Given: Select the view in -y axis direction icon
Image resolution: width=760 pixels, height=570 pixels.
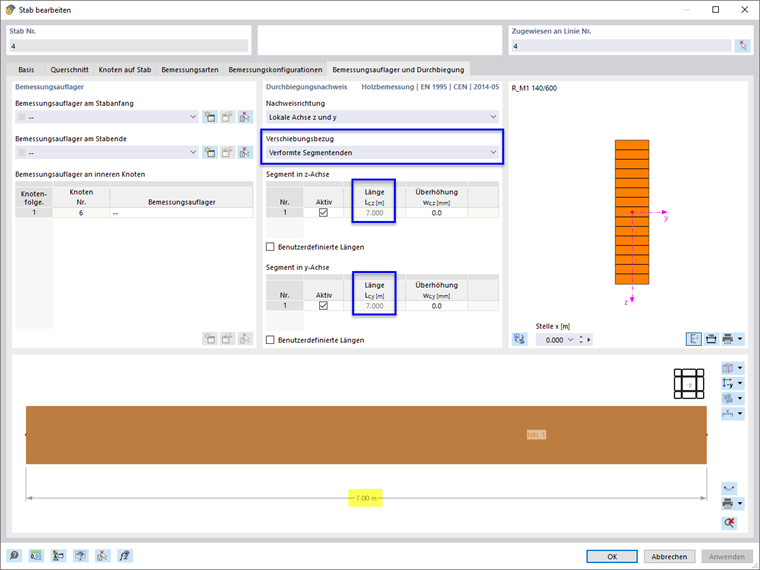Looking at the screenshot, I should click(728, 383).
